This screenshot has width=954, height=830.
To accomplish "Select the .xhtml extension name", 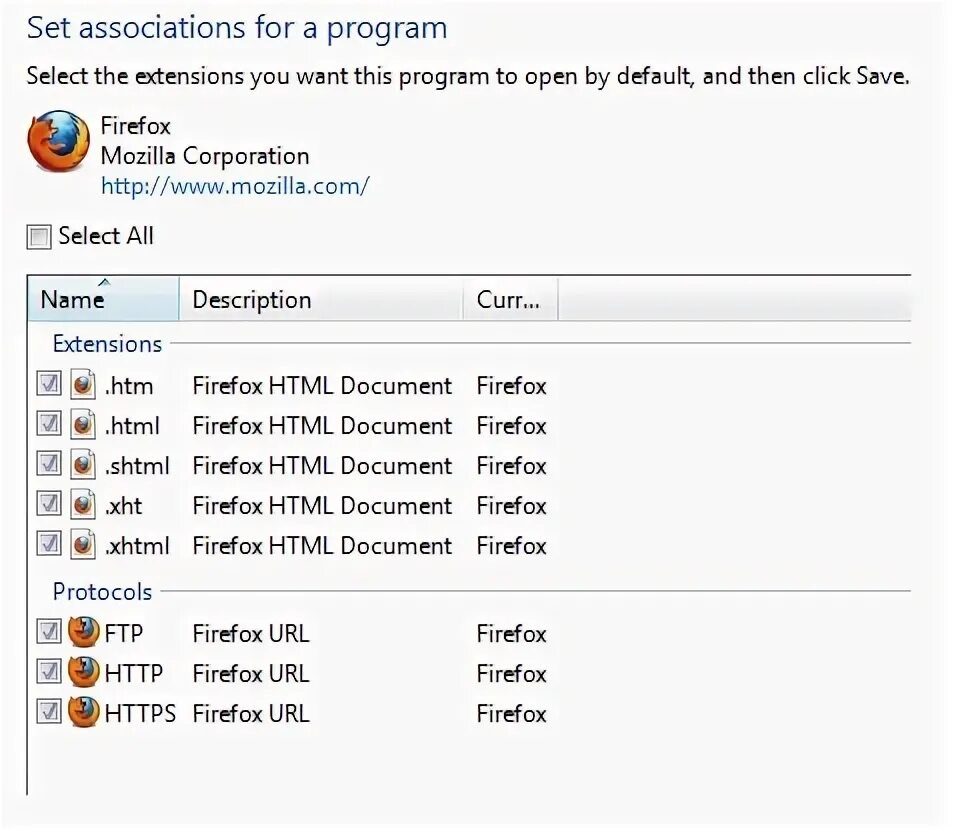I will pos(137,546).
